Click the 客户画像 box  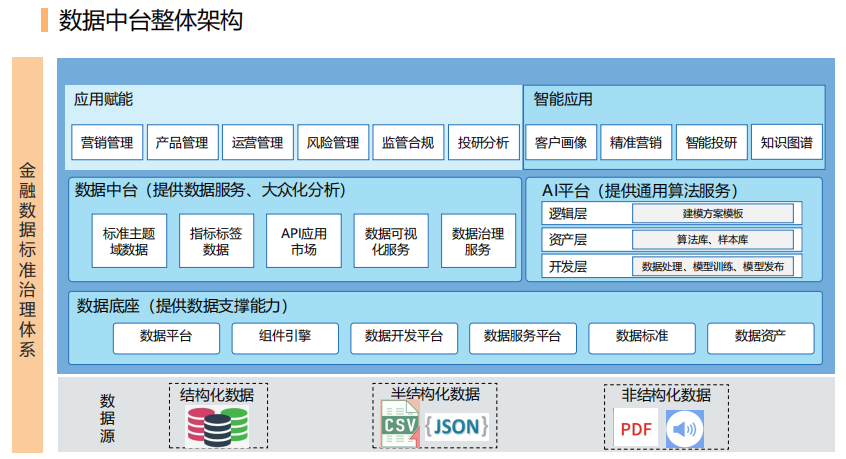(561, 142)
